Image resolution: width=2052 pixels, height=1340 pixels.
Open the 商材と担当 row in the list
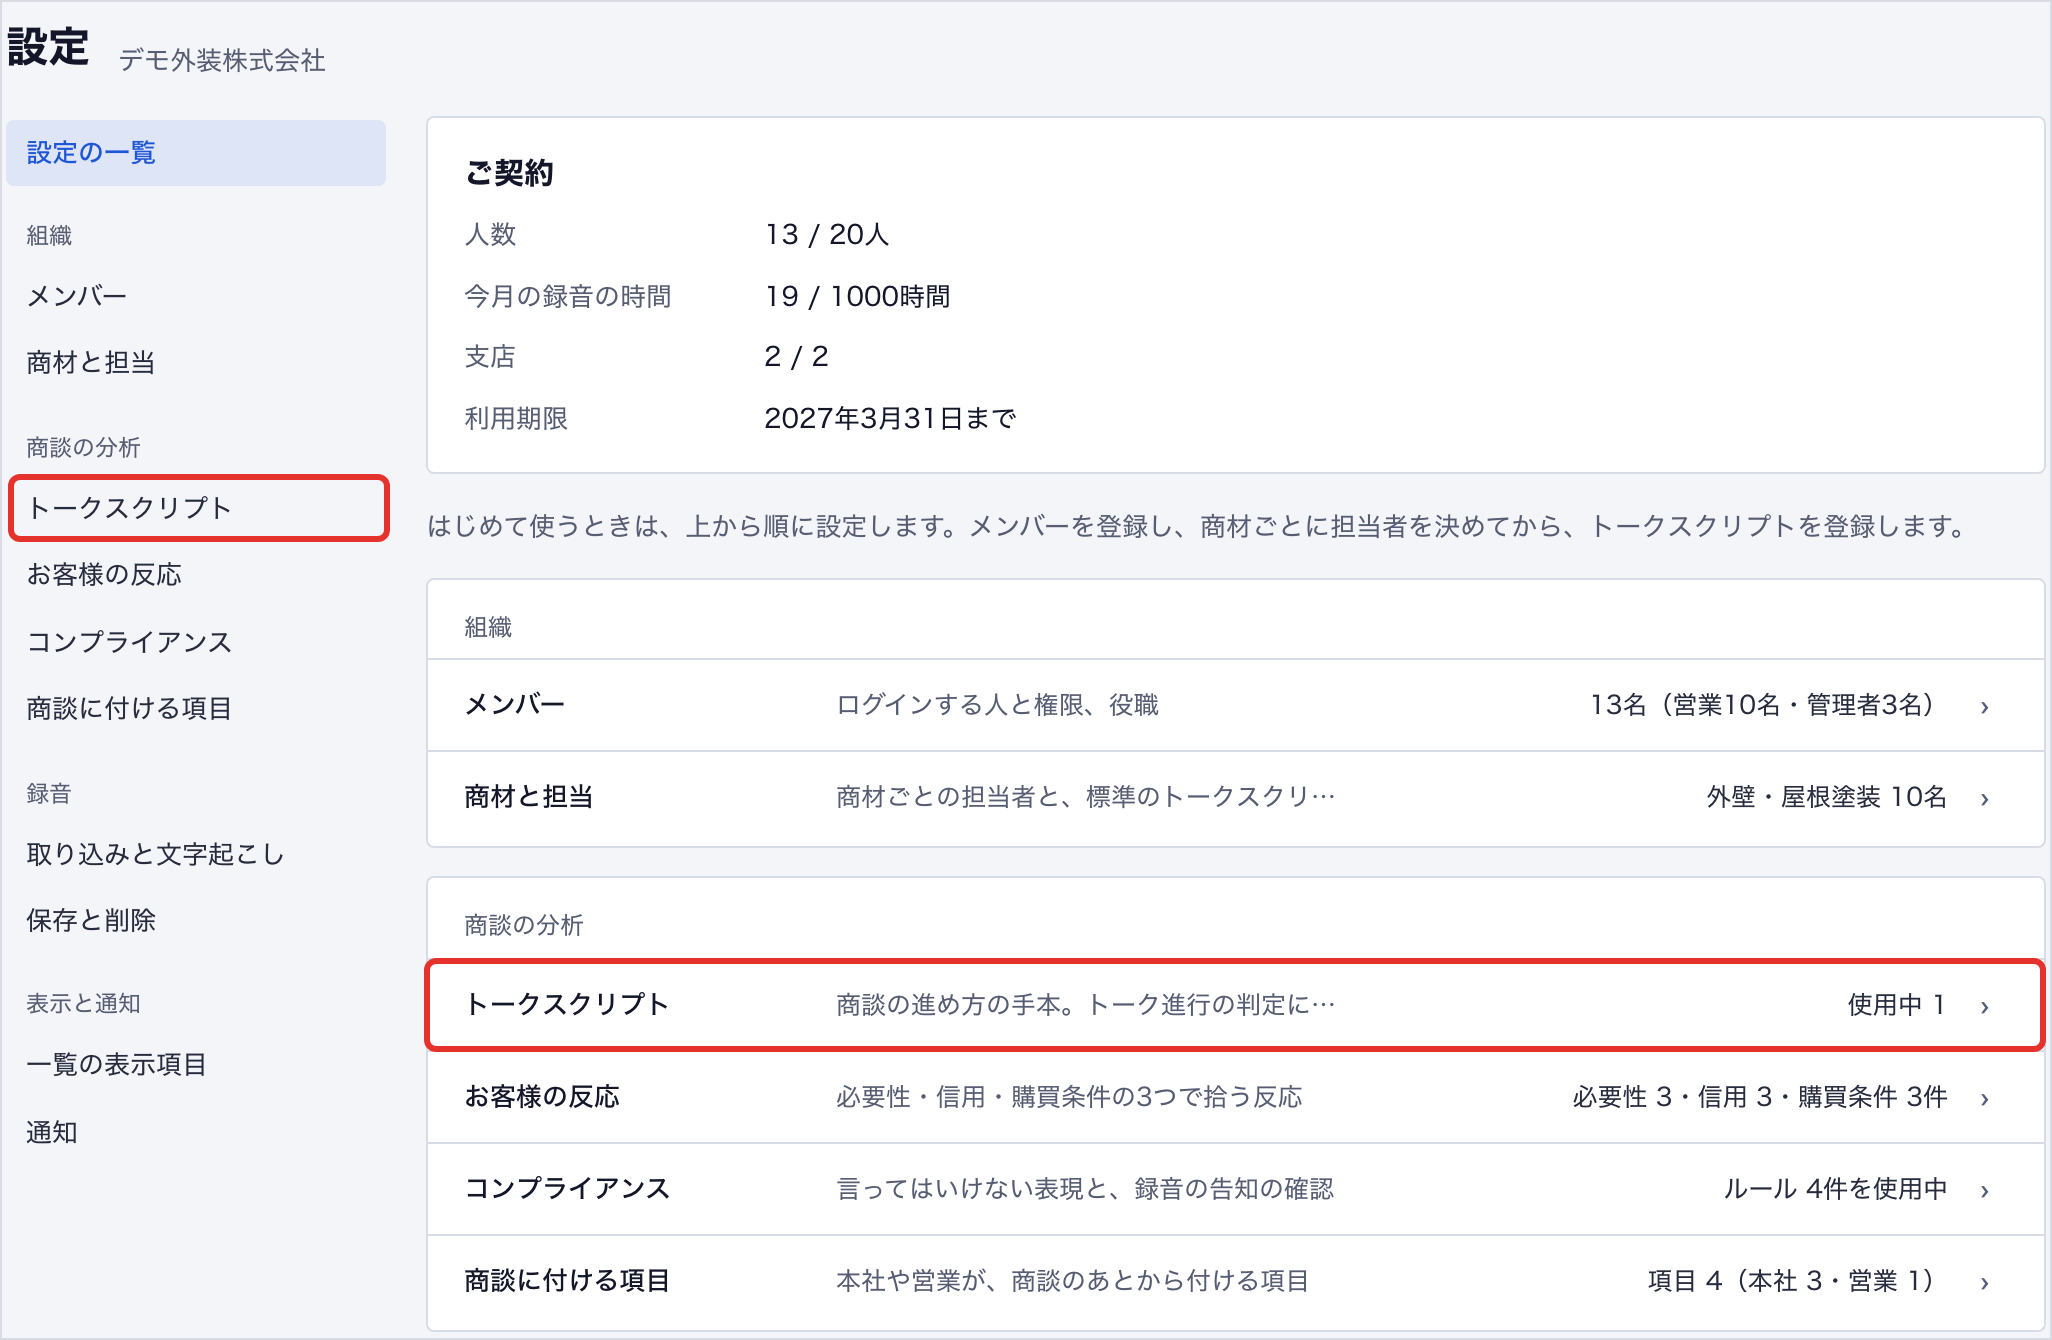coord(1235,798)
